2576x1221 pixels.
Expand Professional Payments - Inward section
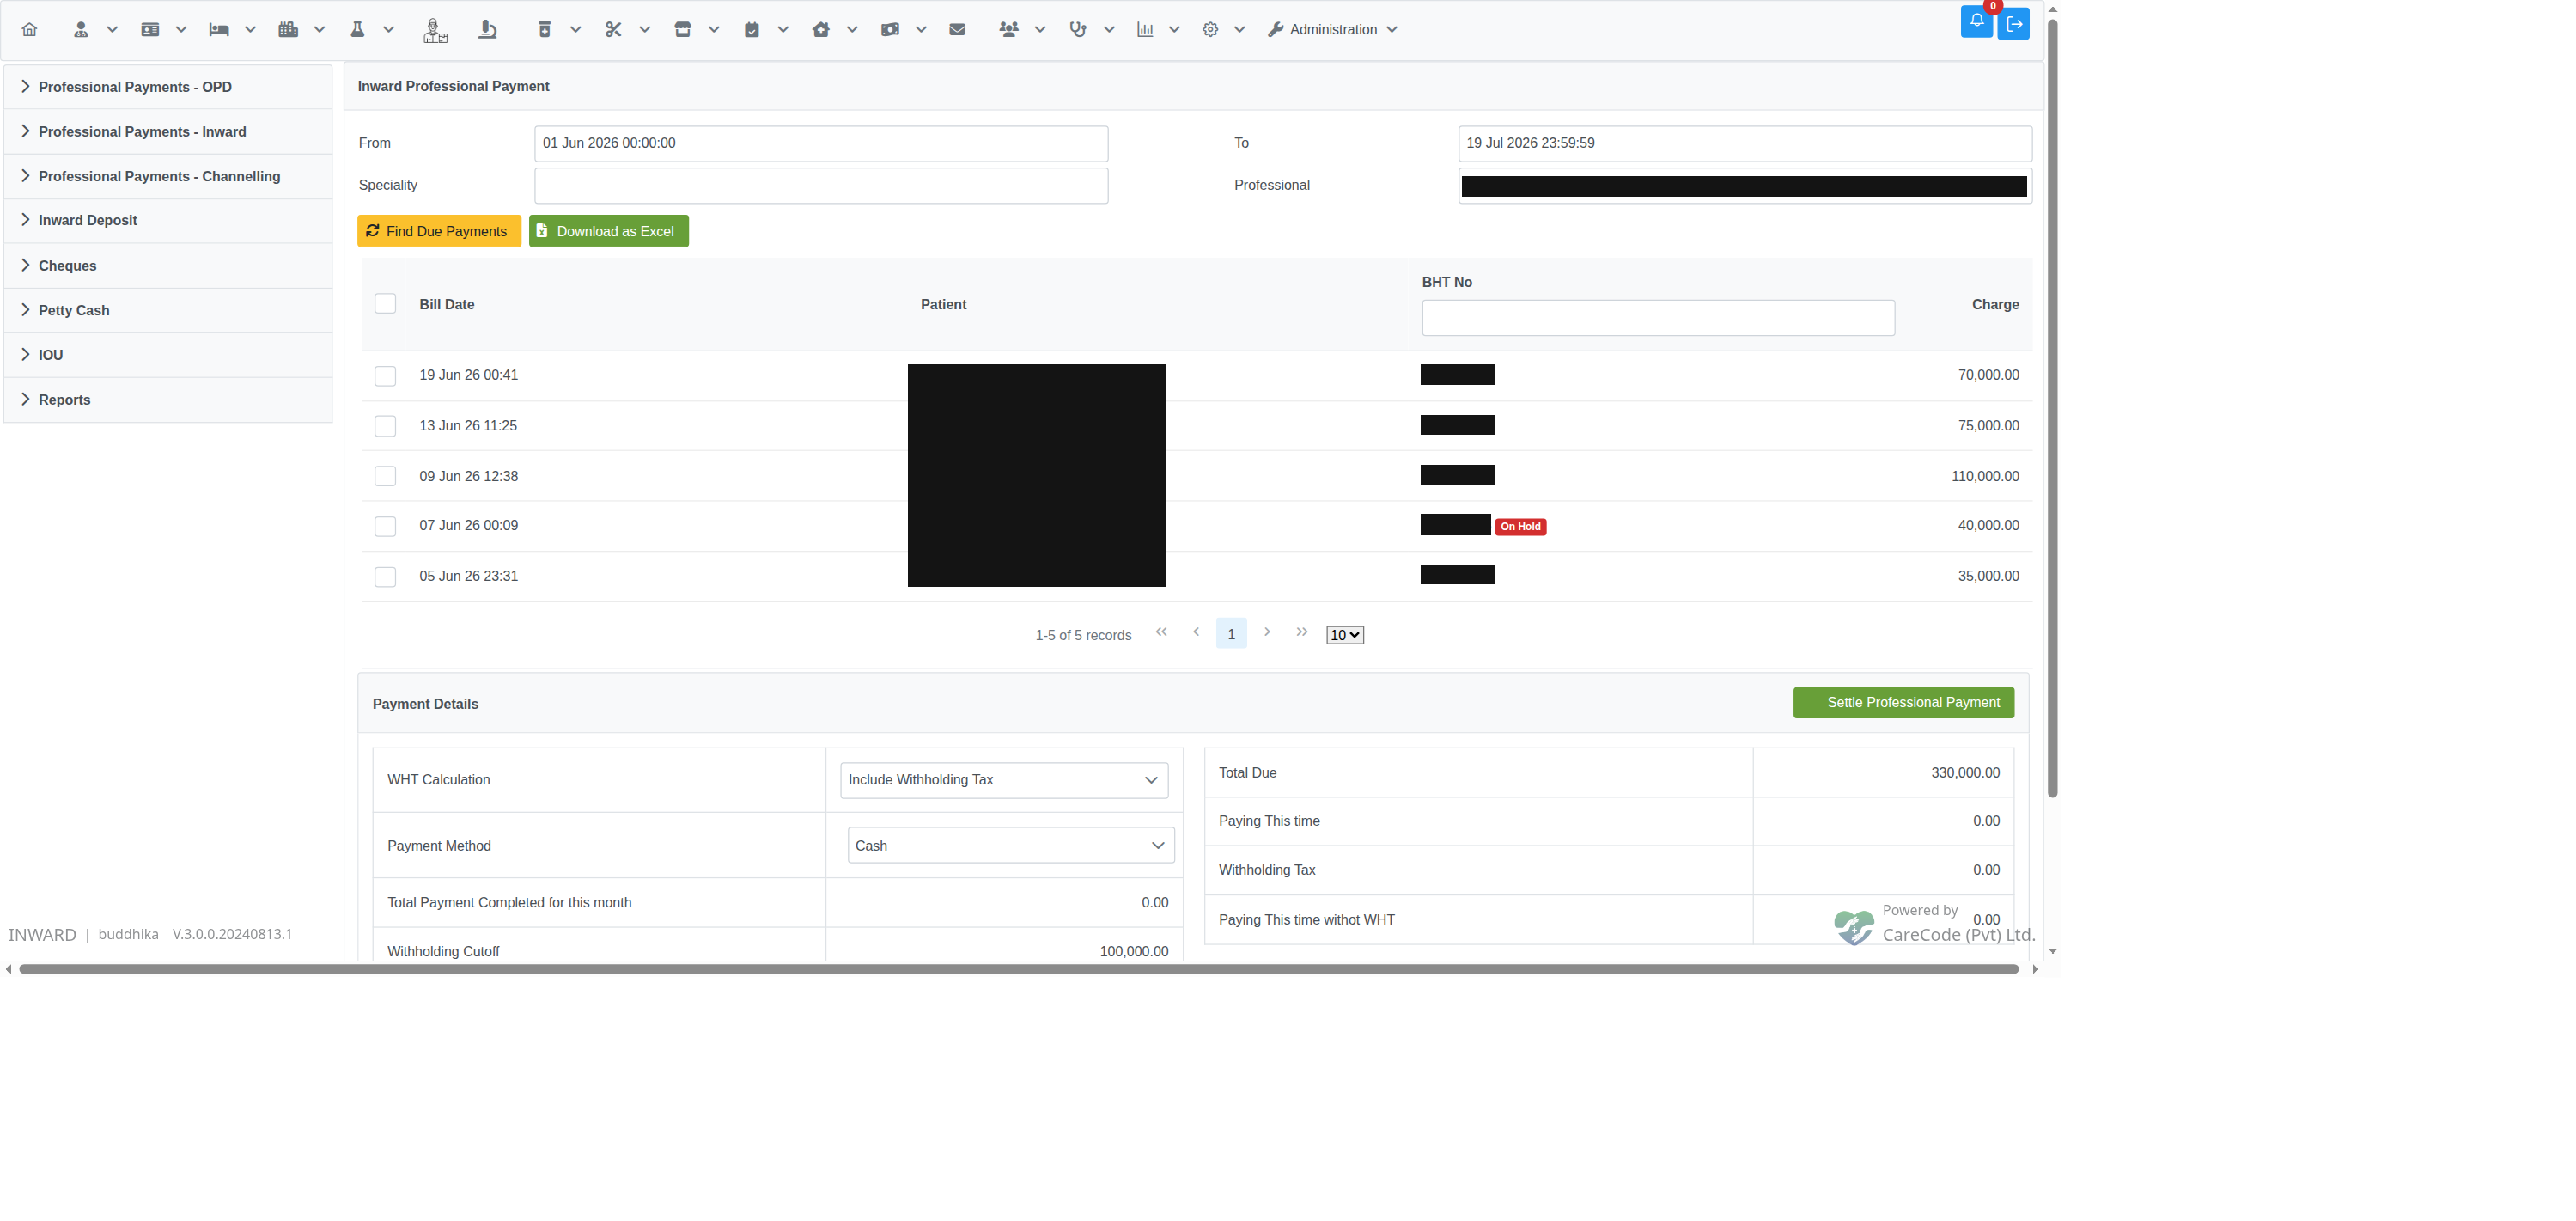(168, 132)
